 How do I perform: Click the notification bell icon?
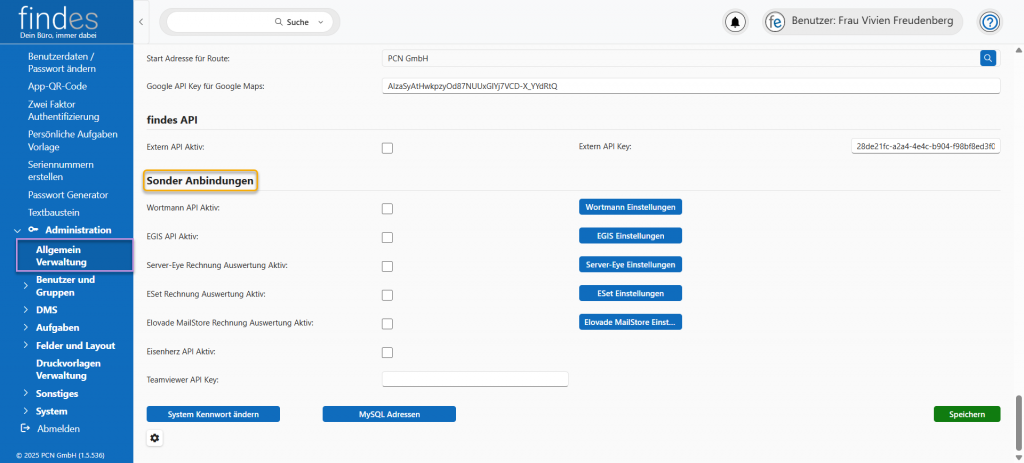[x=736, y=21]
